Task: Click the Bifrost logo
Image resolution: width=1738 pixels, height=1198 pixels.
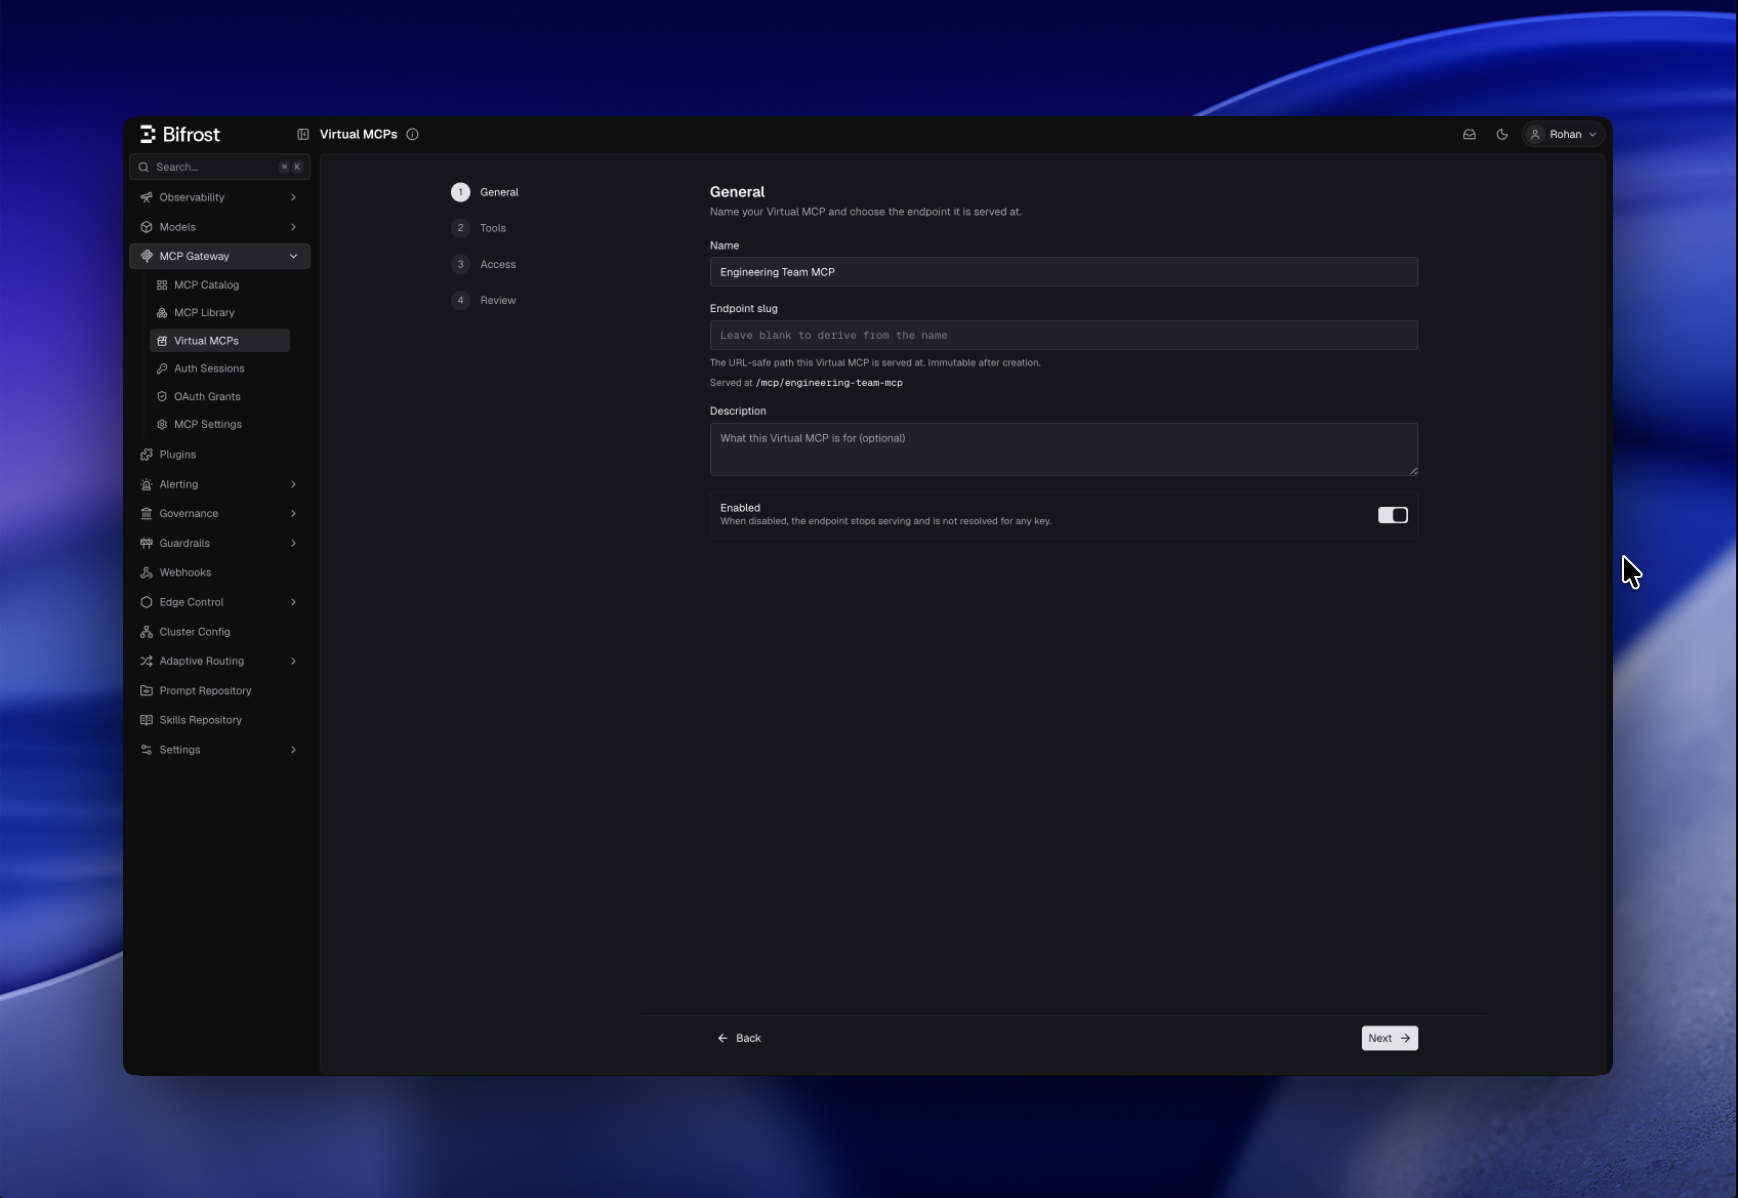Action: [180, 134]
